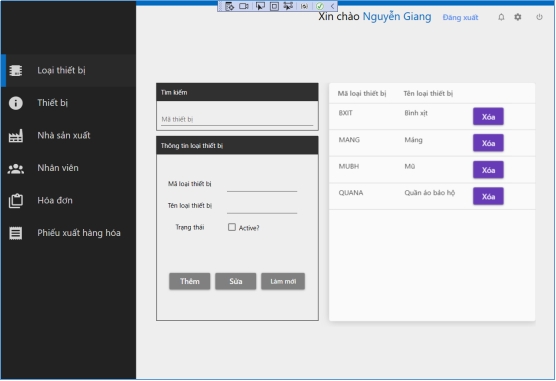This screenshot has height=381, width=556.
Task: Click the Loại thiết bị chip icon
Action: pyautogui.click(x=16, y=70)
